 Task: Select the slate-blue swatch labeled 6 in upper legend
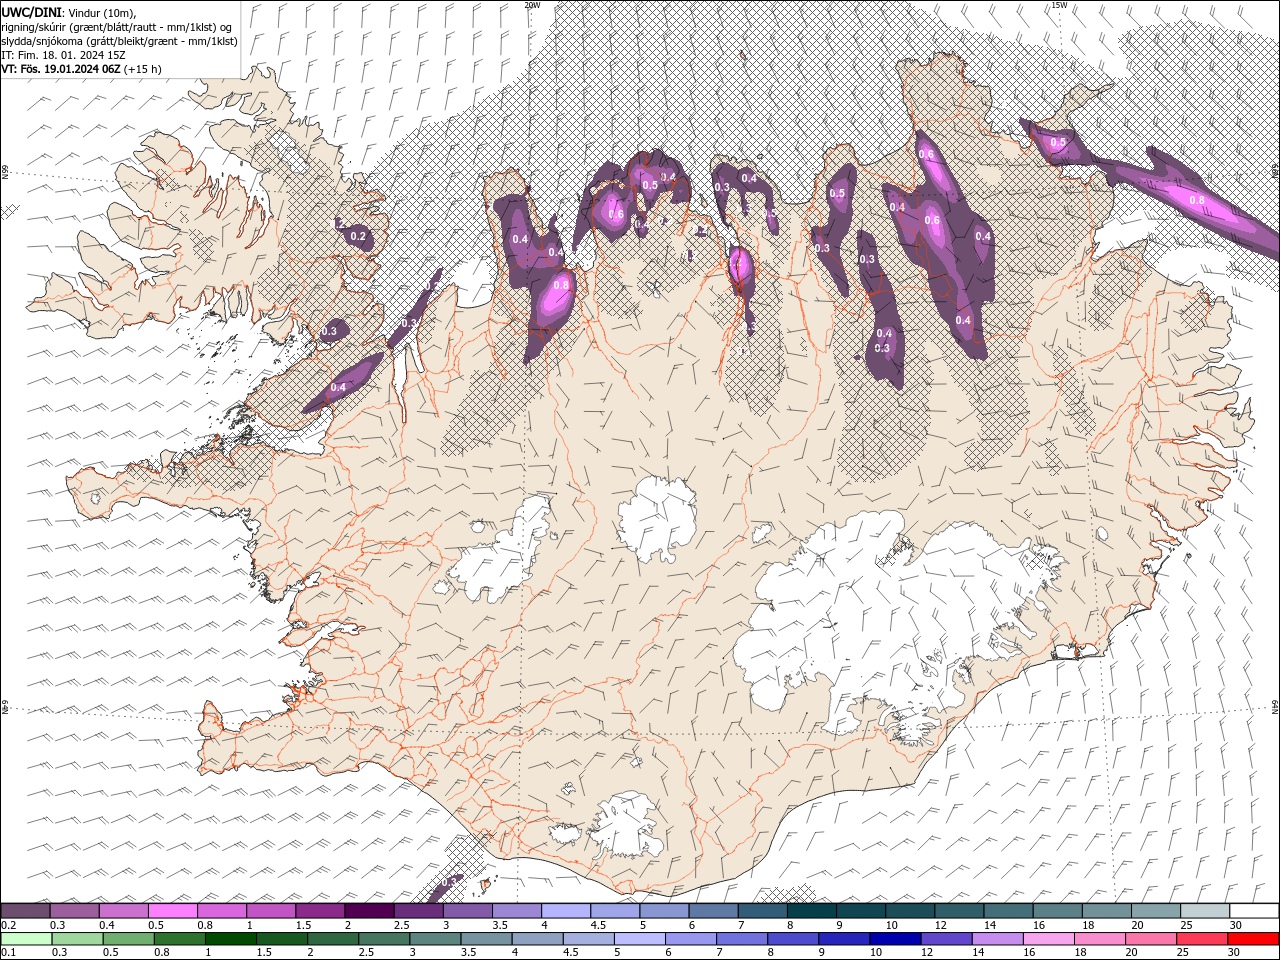(x=714, y=910)
